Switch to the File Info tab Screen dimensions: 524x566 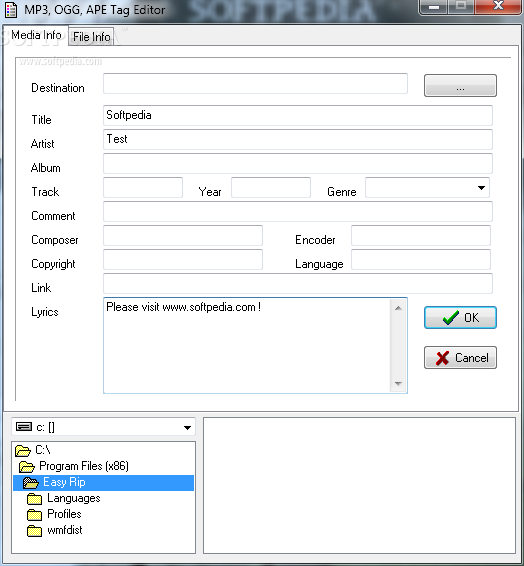click(91, 36)
